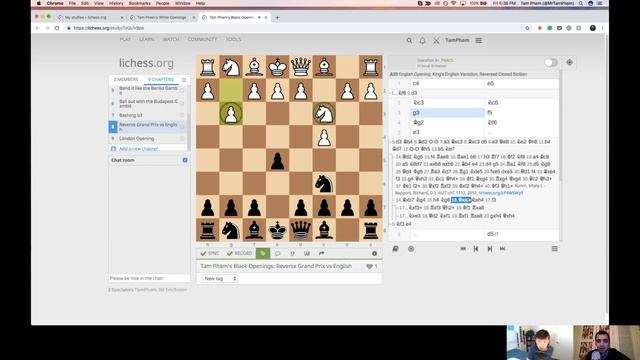The width and height of the screenshot is (640, 360).
Task: Toggle the Chat room checkbox
Action: pos(185,160)
